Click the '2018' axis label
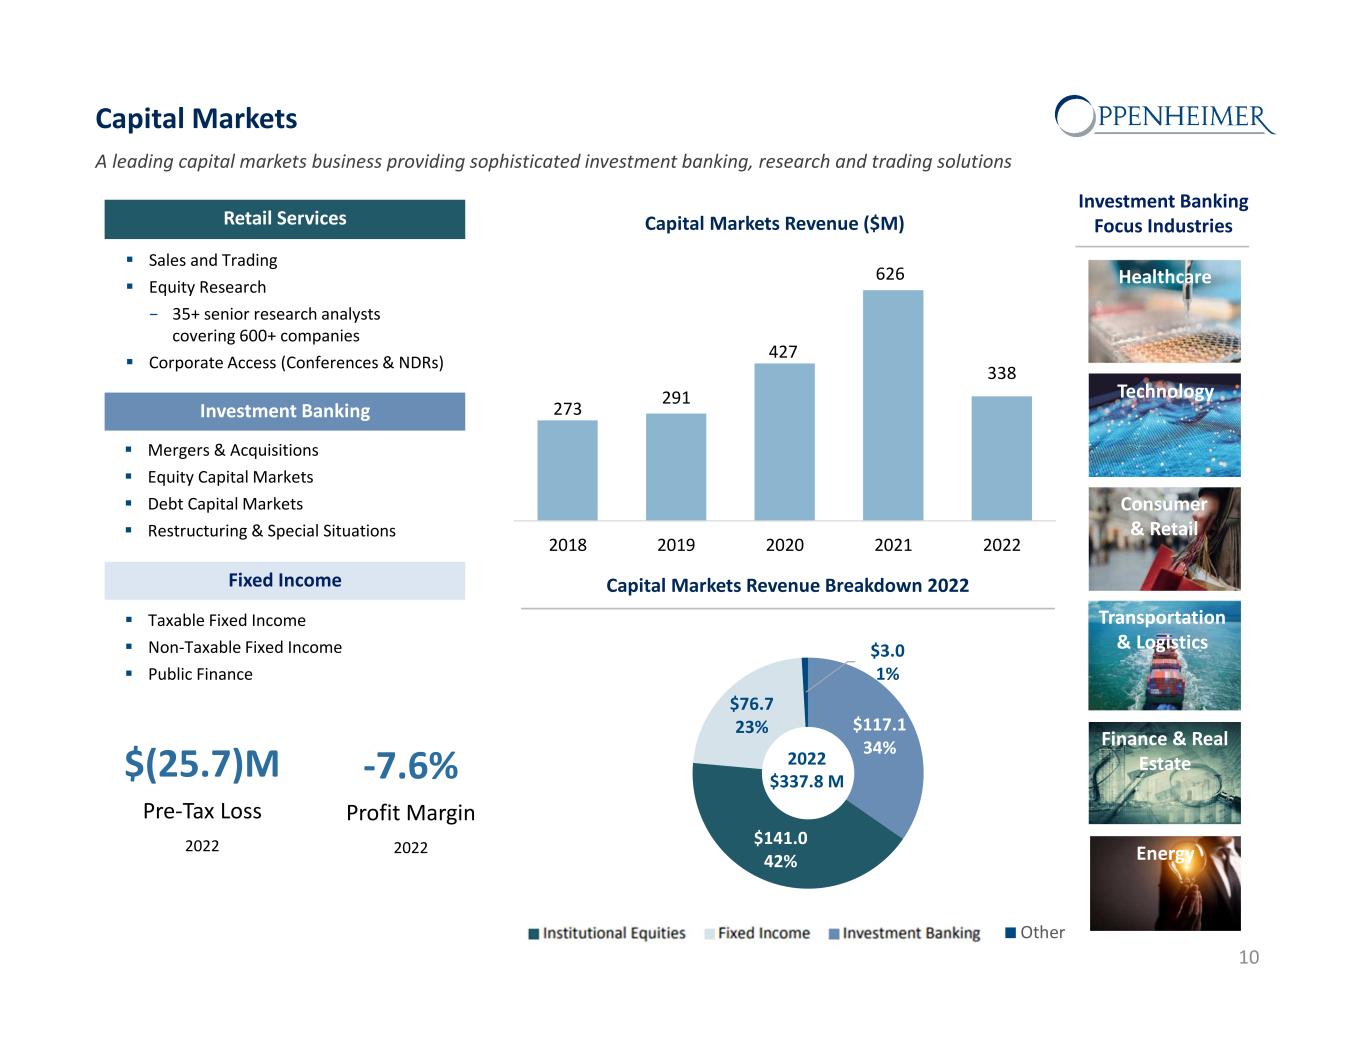 [x=568, y=545]
